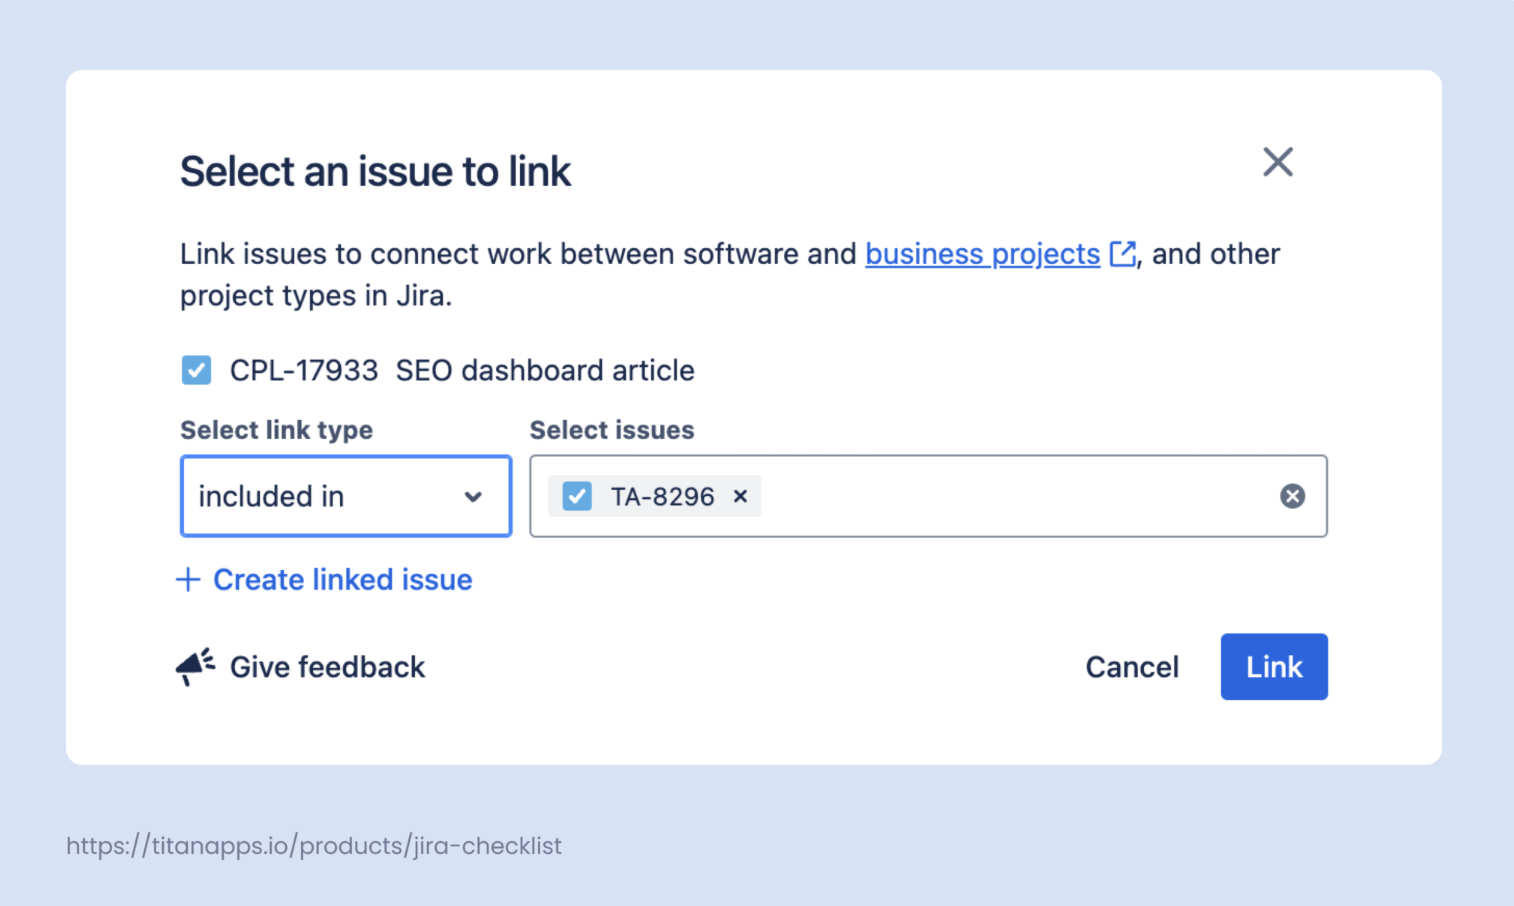Click the Create linked issue text
Screen dimensions: 1514x906
pyautogui.click(x=342, y=580)
